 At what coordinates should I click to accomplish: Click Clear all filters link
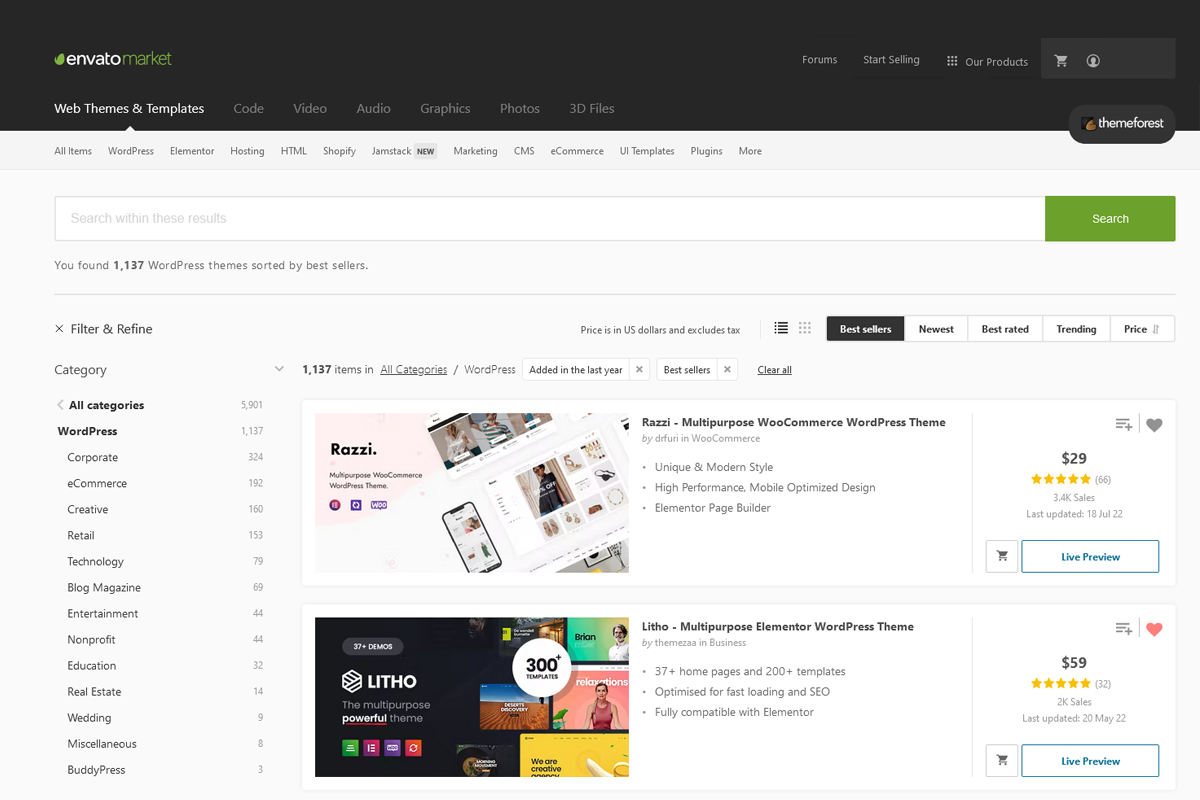click(x=774, y=370)
